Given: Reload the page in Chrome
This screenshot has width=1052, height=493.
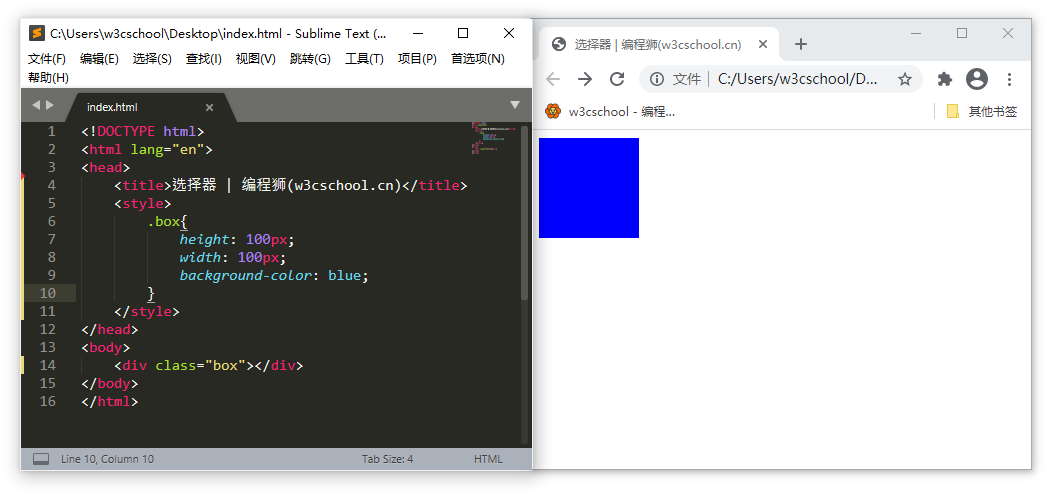Looking at the screenshot, I should tap(617, 79).
